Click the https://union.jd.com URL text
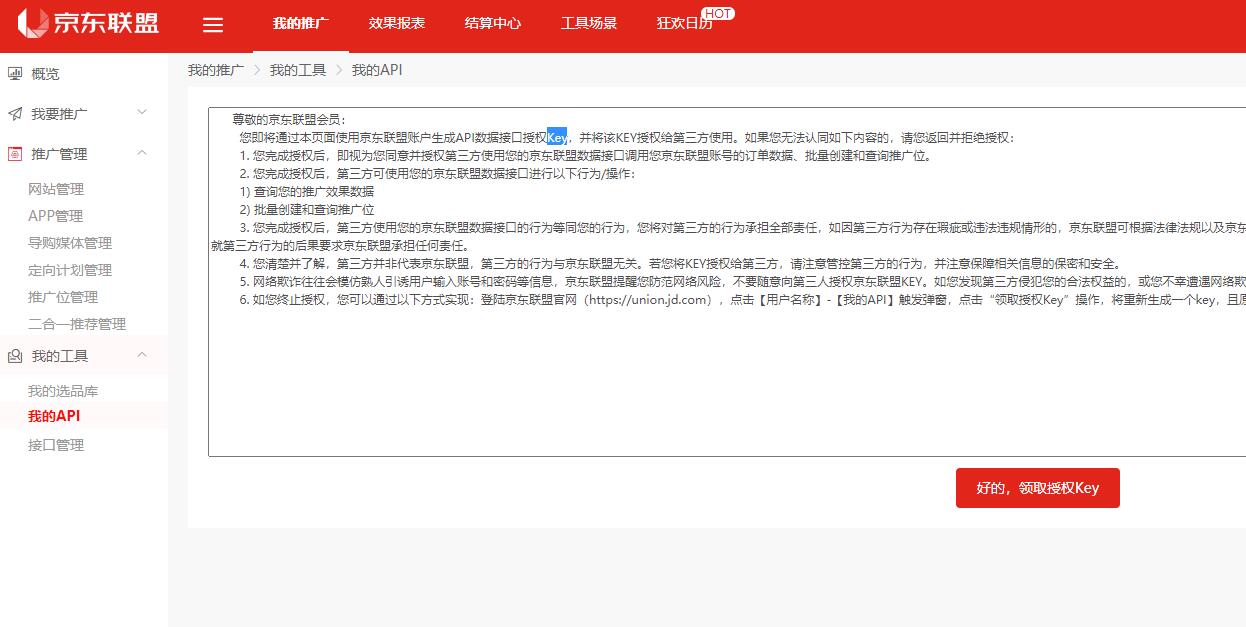The height and width of the screenshot is (627, 1246). [x=649, y=300]
